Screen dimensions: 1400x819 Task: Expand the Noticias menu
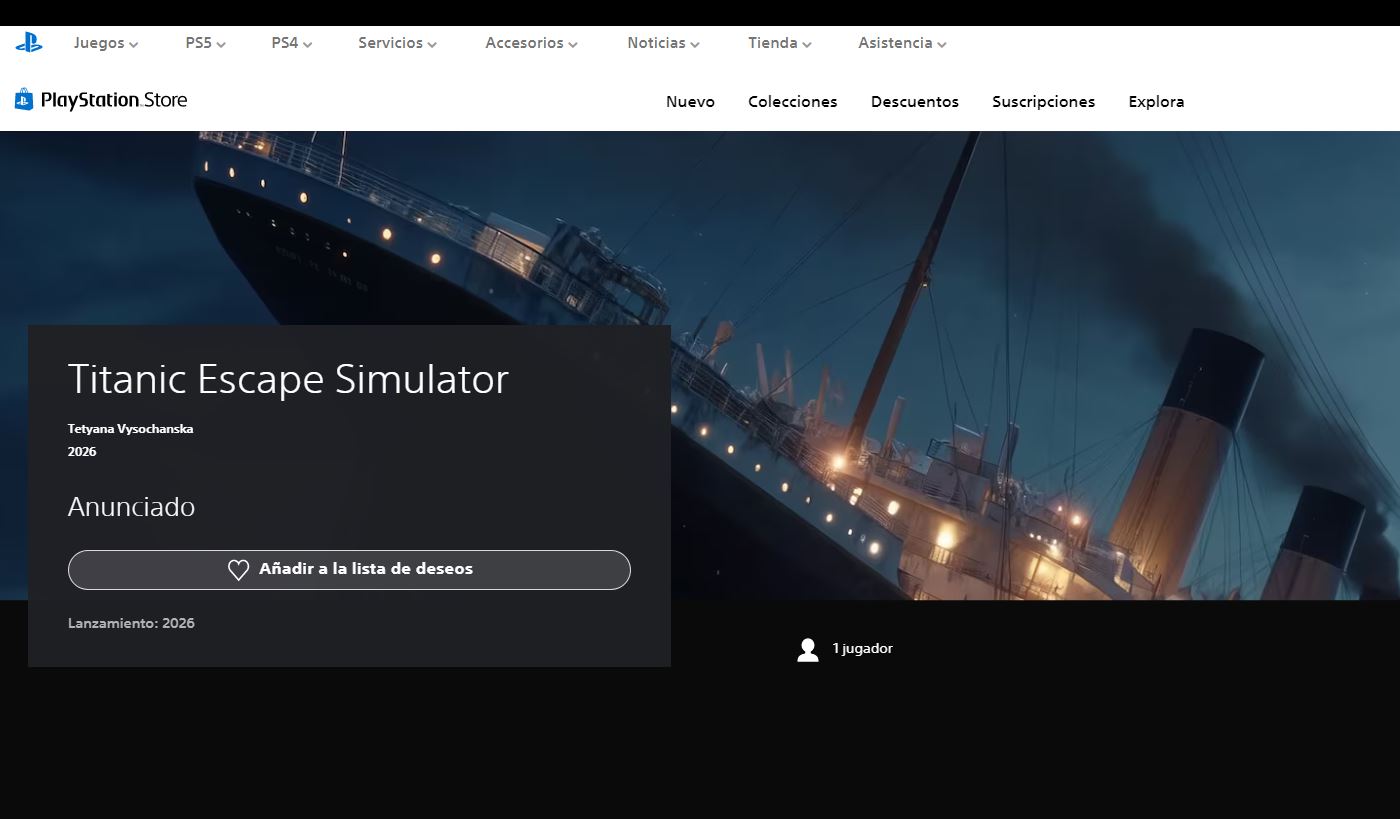tap(664, 43)
